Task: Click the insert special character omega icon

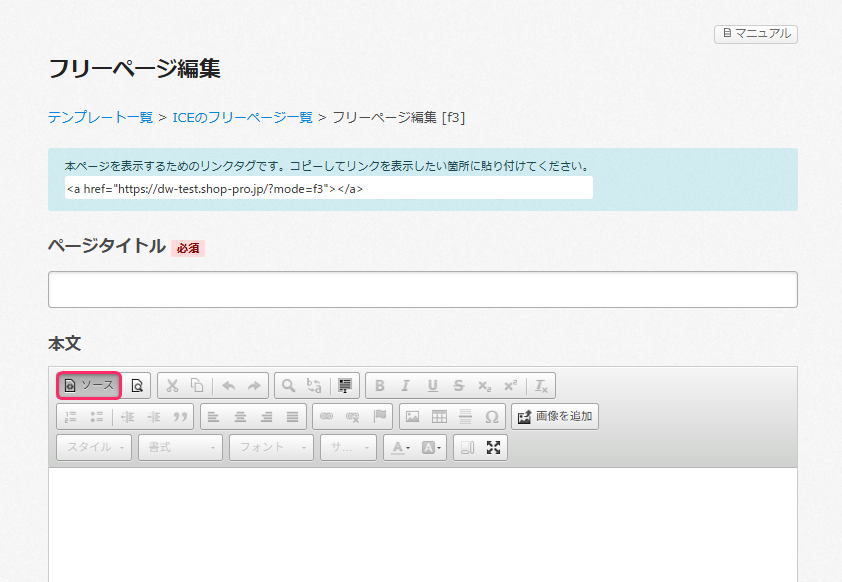Action: pyautogui.click(x=491, y=417)
